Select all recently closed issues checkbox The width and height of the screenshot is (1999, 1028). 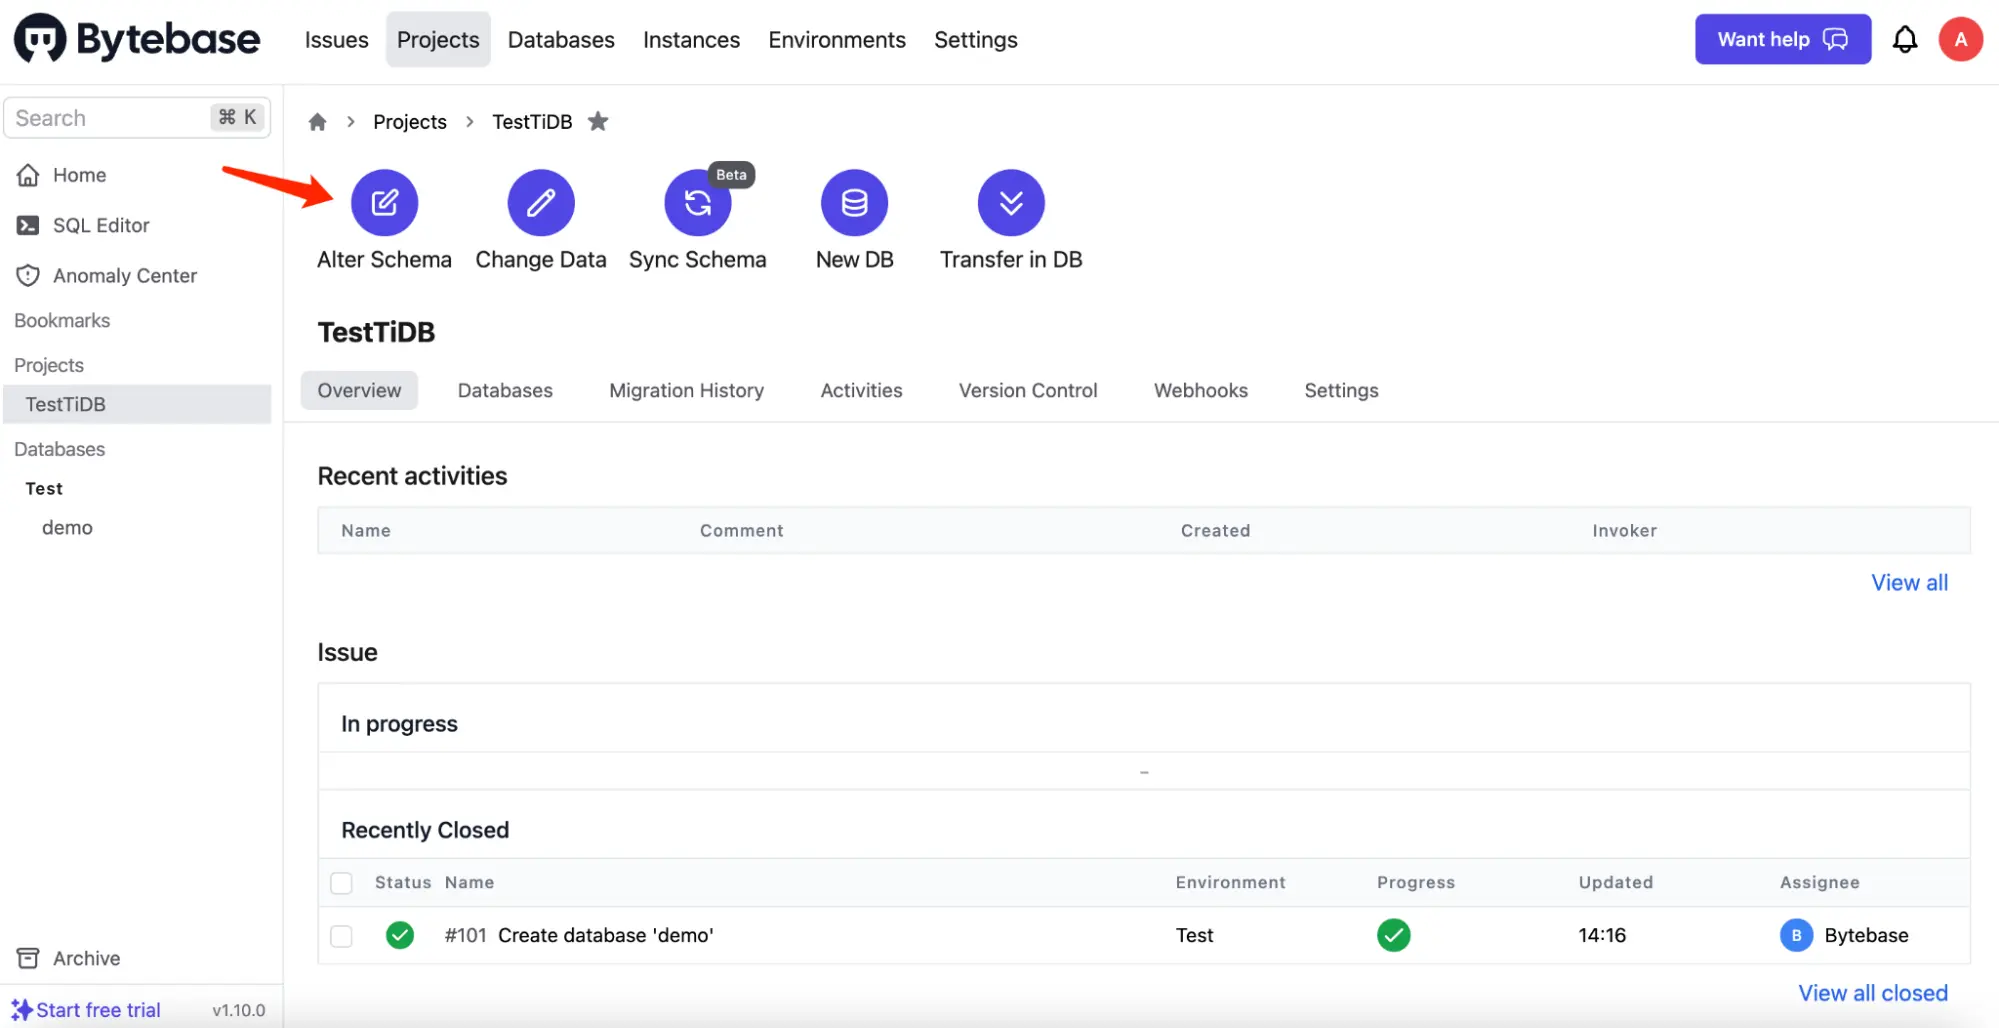click(341, 883)
